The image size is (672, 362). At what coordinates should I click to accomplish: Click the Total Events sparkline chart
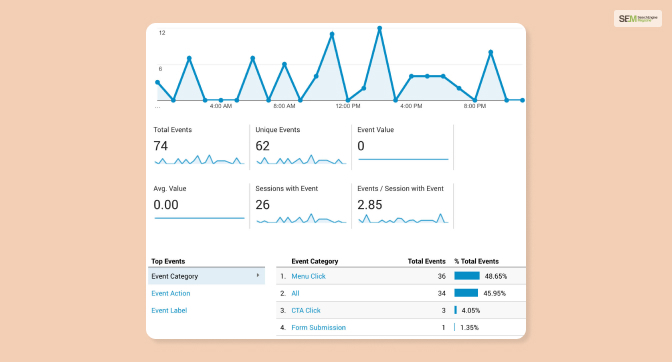pos(199,160)
